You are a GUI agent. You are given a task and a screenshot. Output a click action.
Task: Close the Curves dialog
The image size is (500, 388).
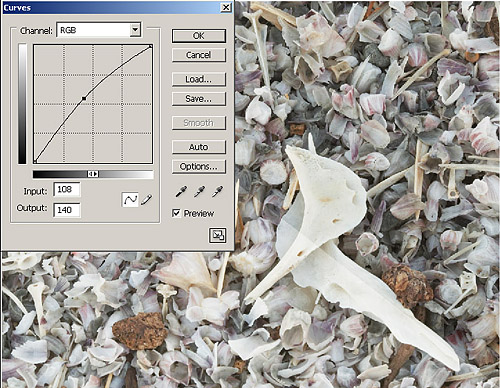(x=226, y=7)
